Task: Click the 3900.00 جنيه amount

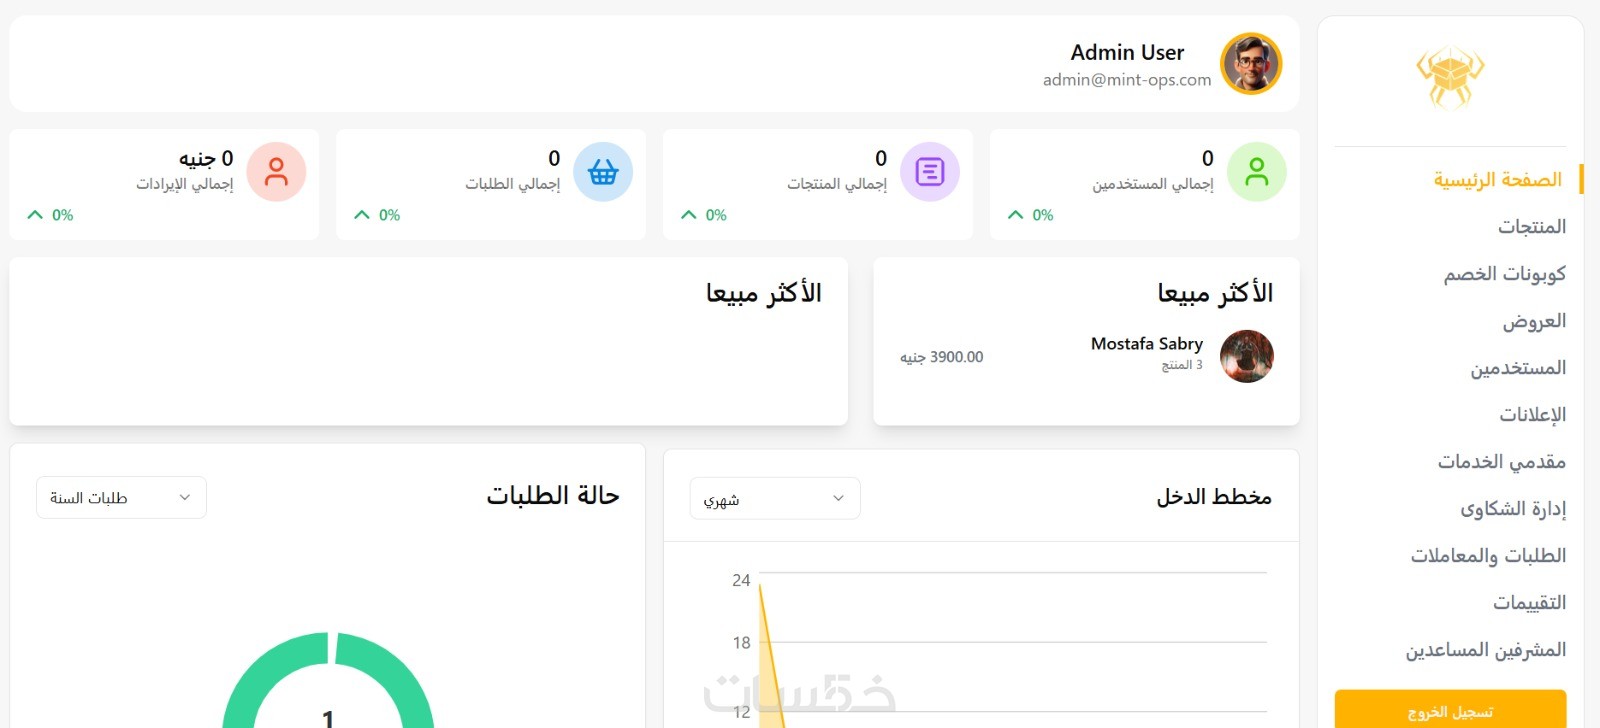Action: [x=941, y=357]
